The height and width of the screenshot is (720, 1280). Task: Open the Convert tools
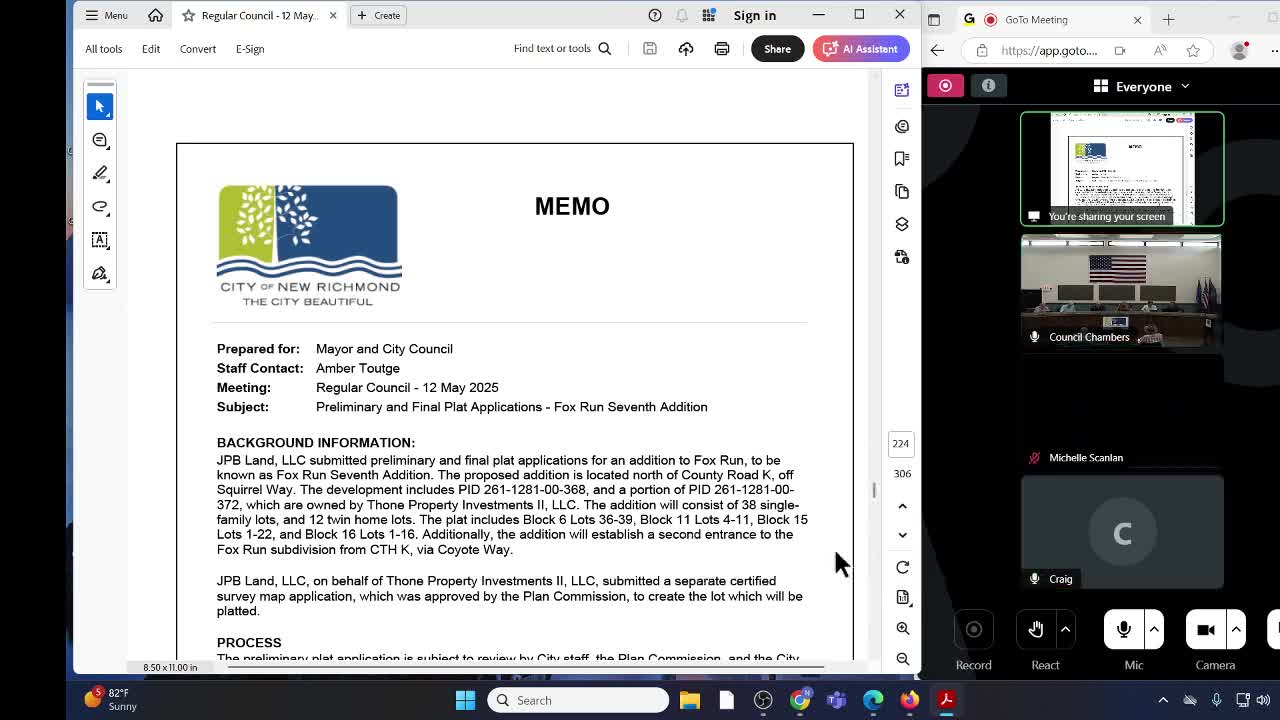pyautogui.click(x=198, y=49)
